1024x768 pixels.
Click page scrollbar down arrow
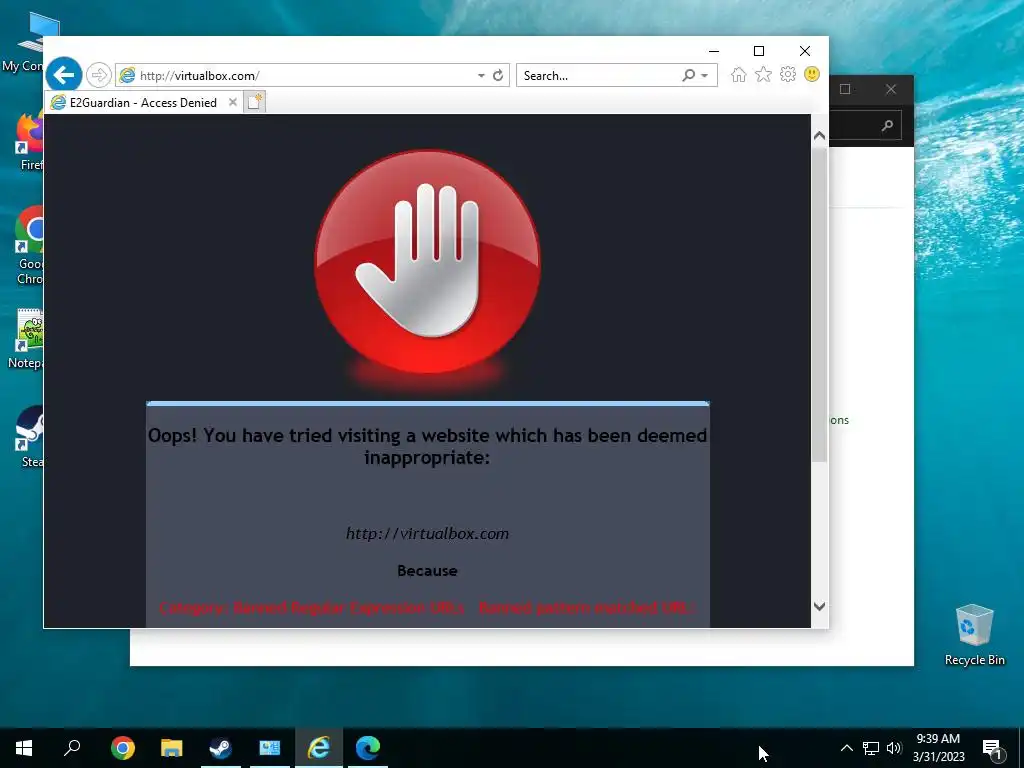tap(820, 606)
